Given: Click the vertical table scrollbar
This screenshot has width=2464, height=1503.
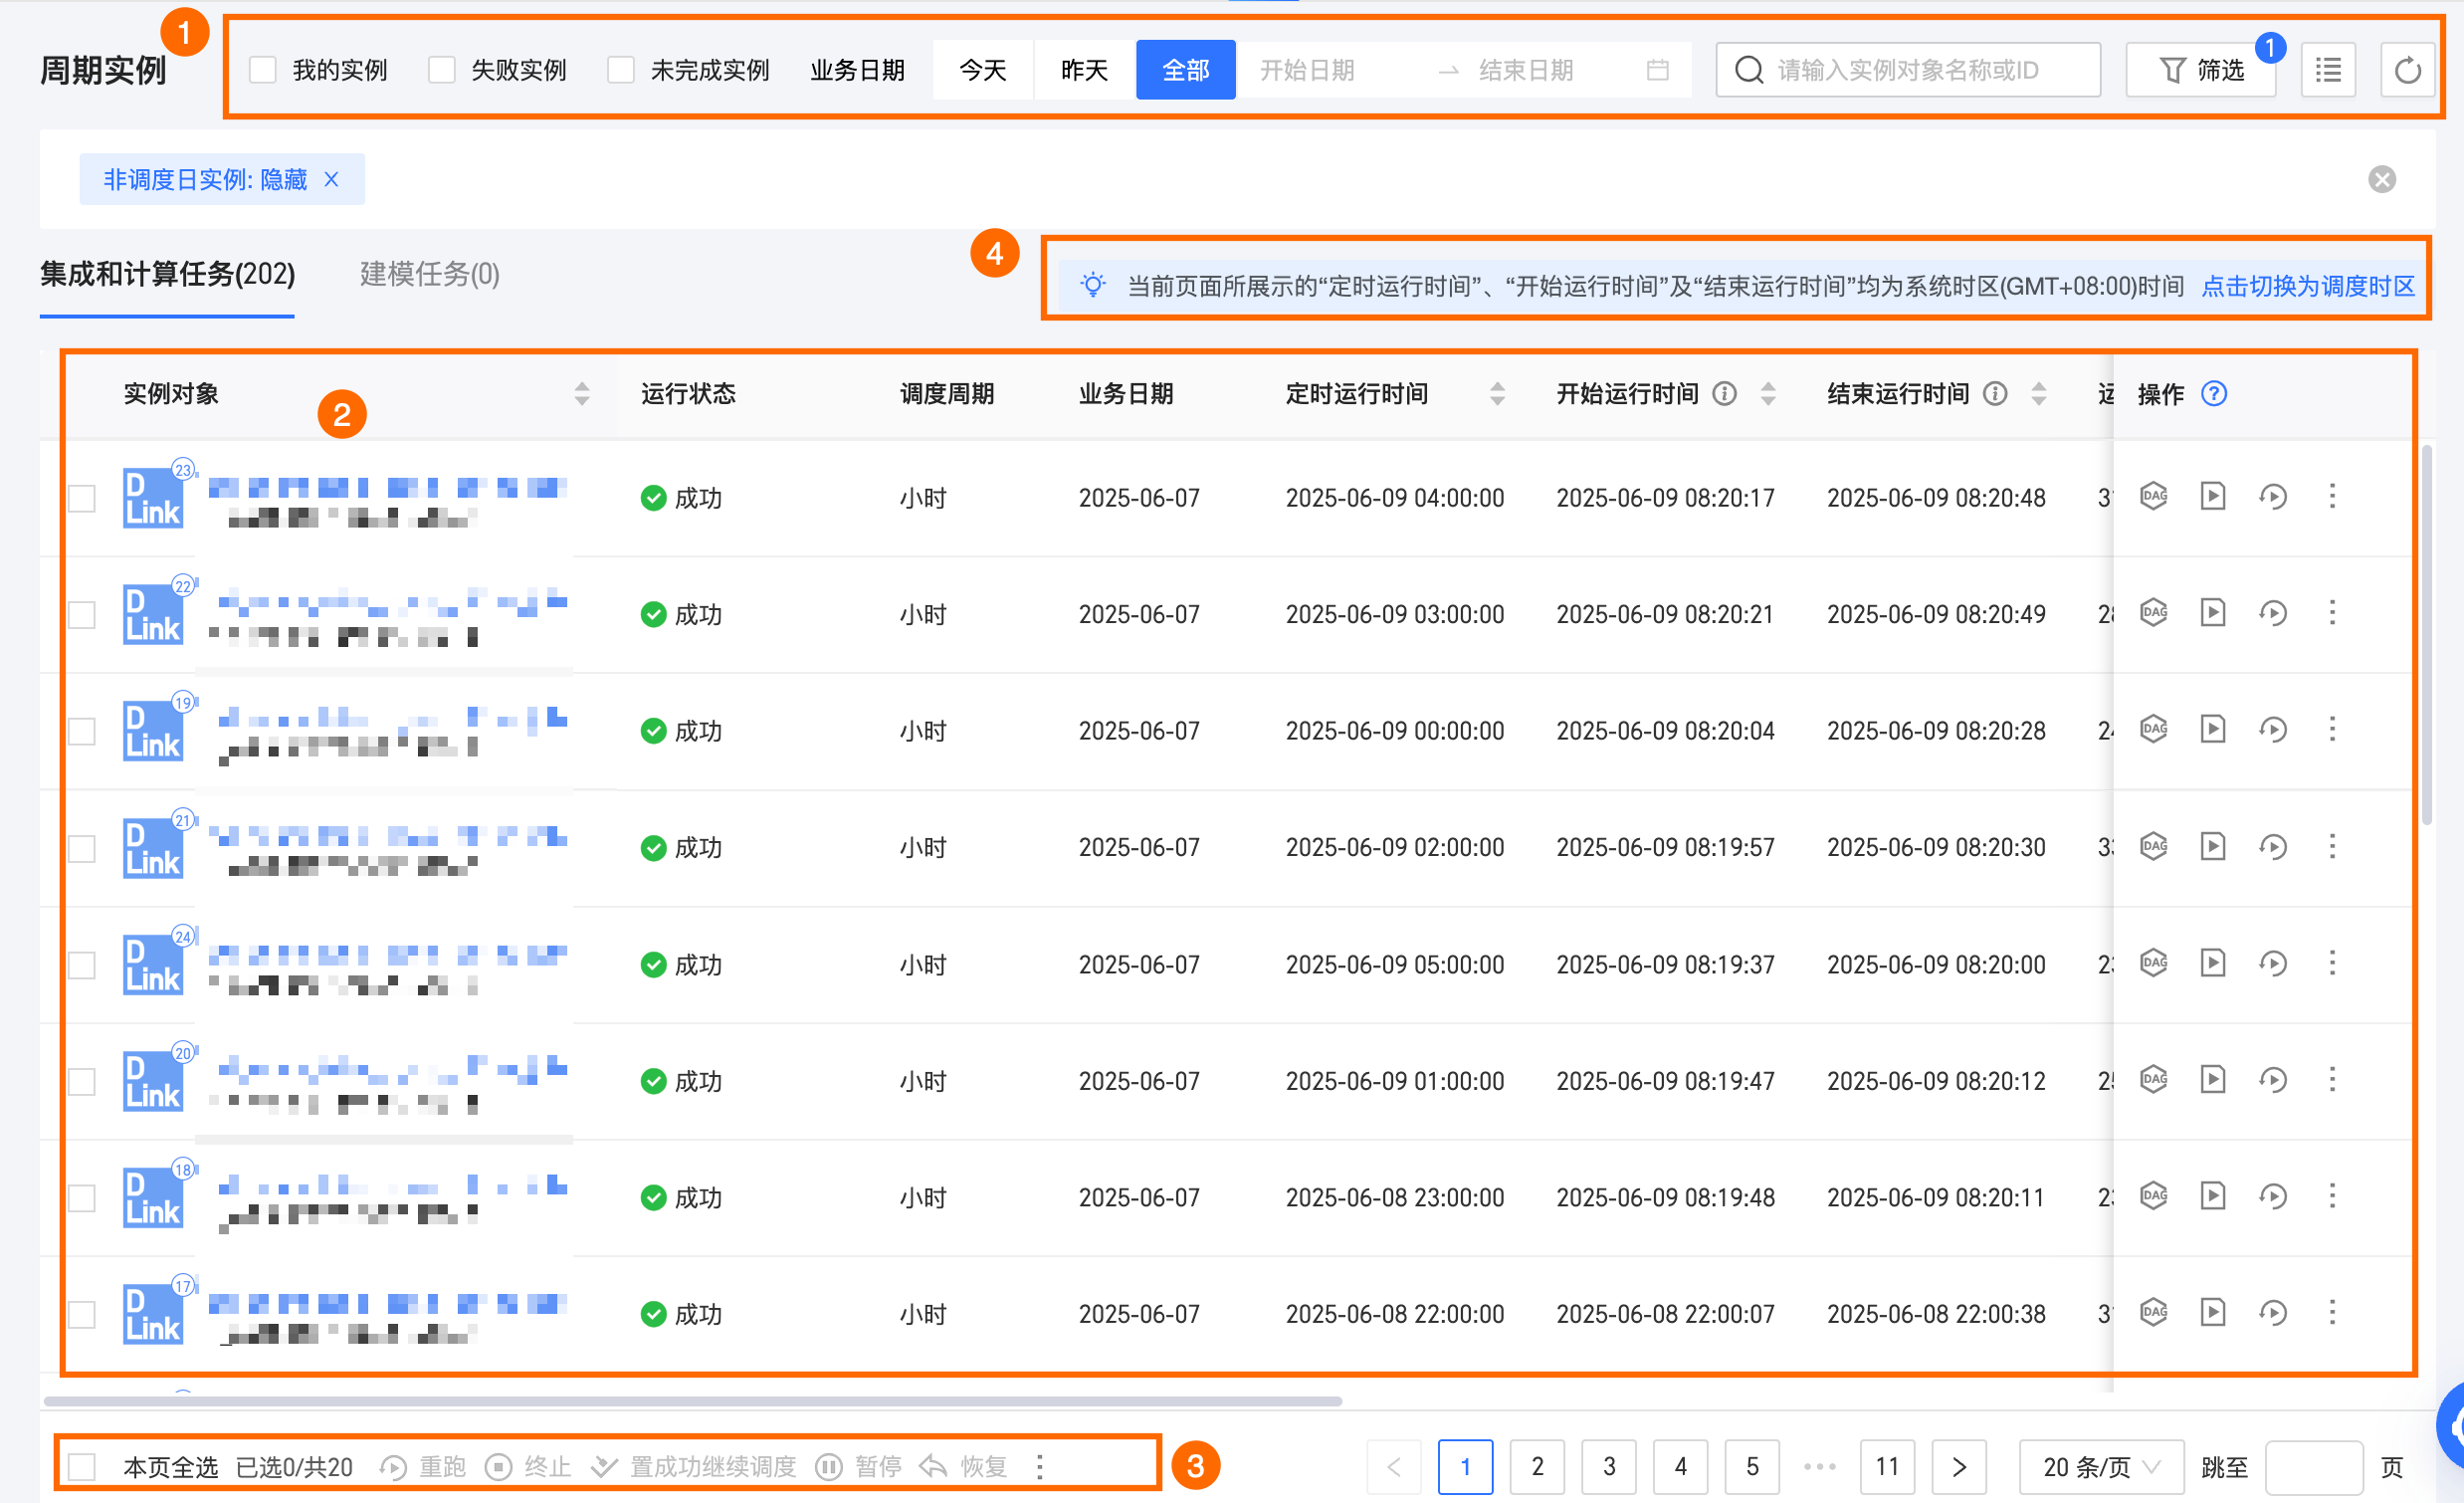Looking at the screenshot, I should click(x=2425, y=635).
